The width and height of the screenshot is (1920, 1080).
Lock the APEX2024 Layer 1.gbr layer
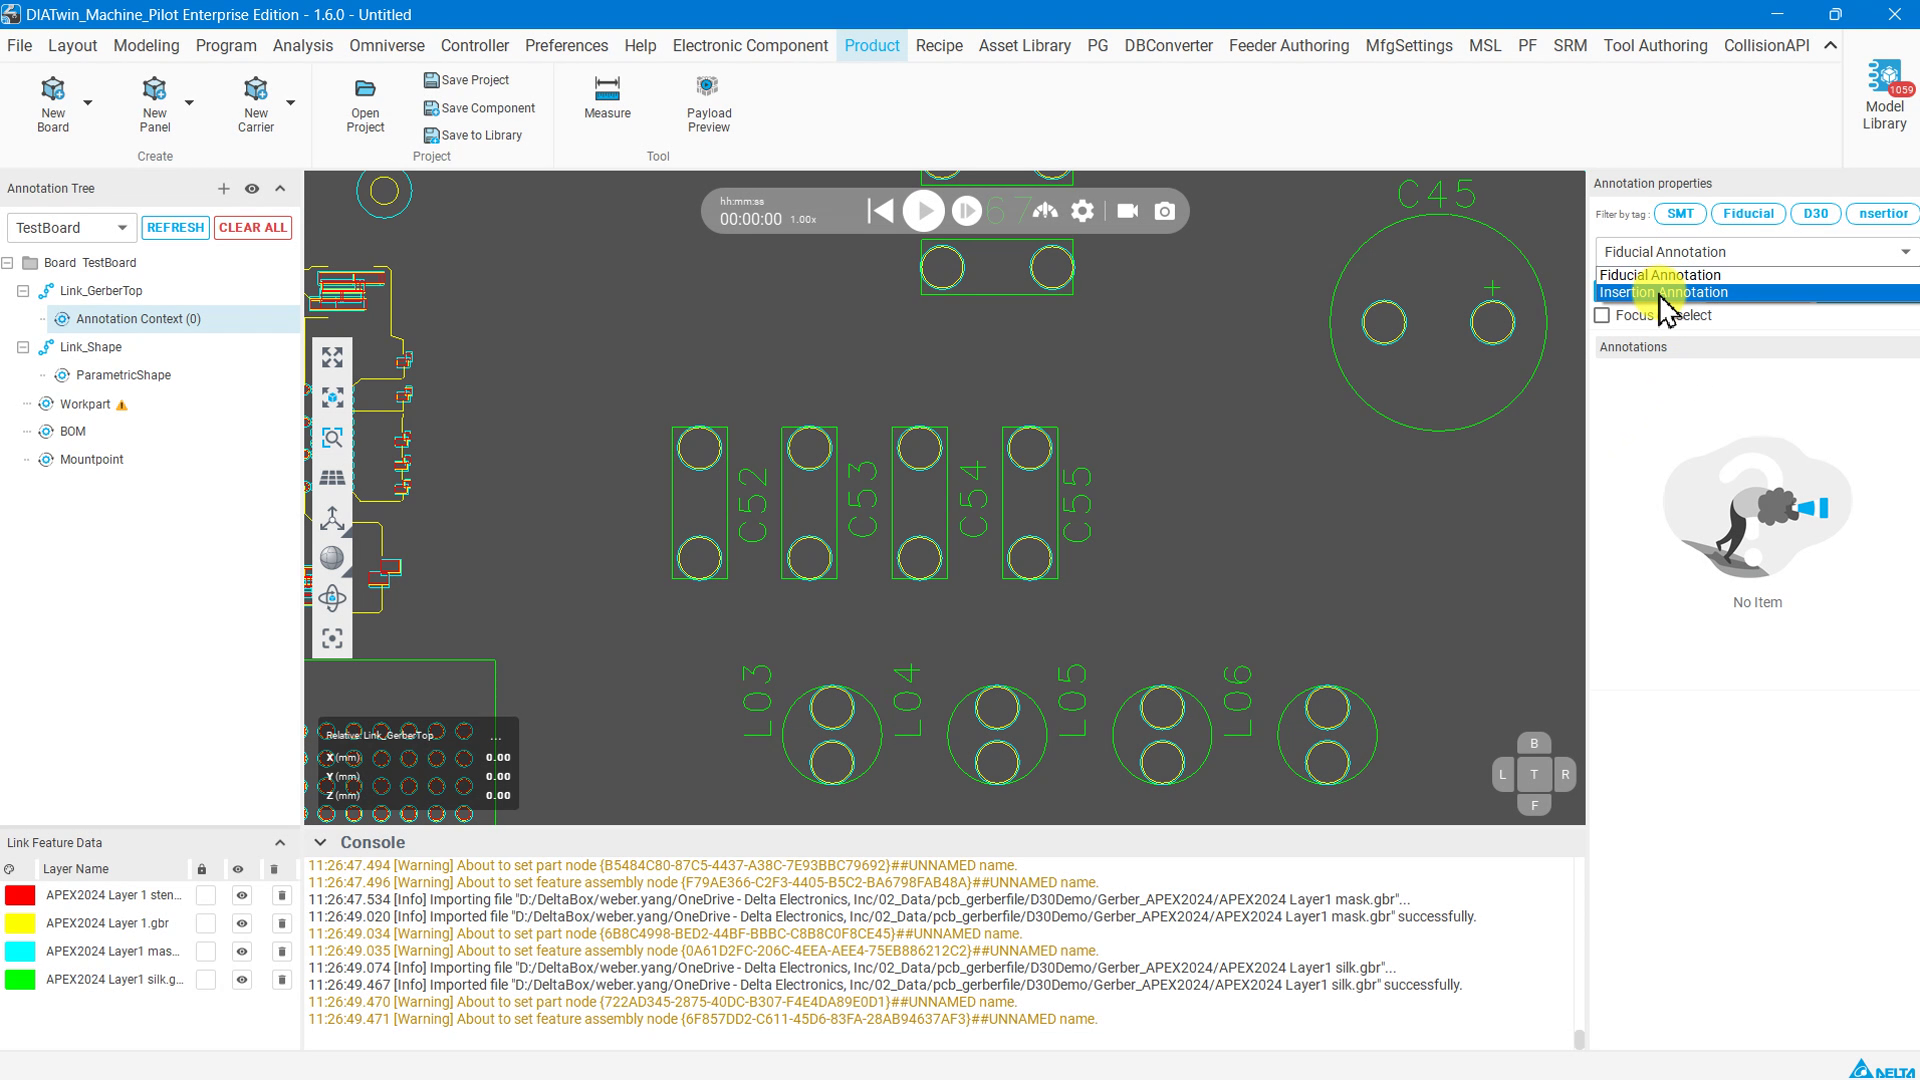click(x=205, y=924)
